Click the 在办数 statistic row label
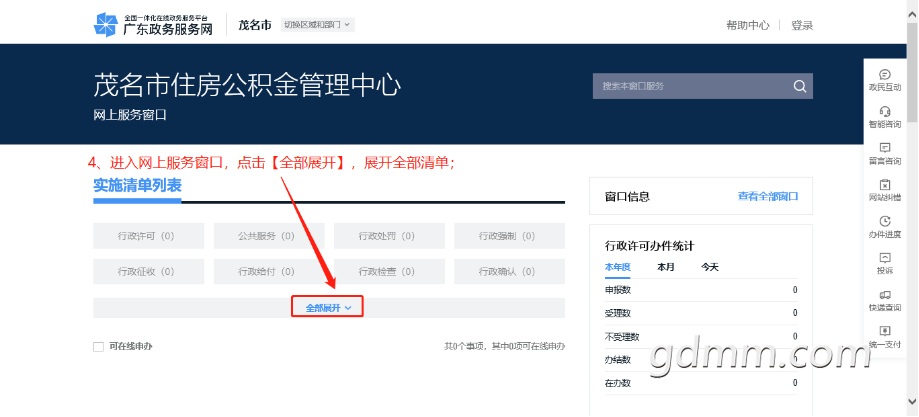Screen dimensions: 919x417 (618, 383)
